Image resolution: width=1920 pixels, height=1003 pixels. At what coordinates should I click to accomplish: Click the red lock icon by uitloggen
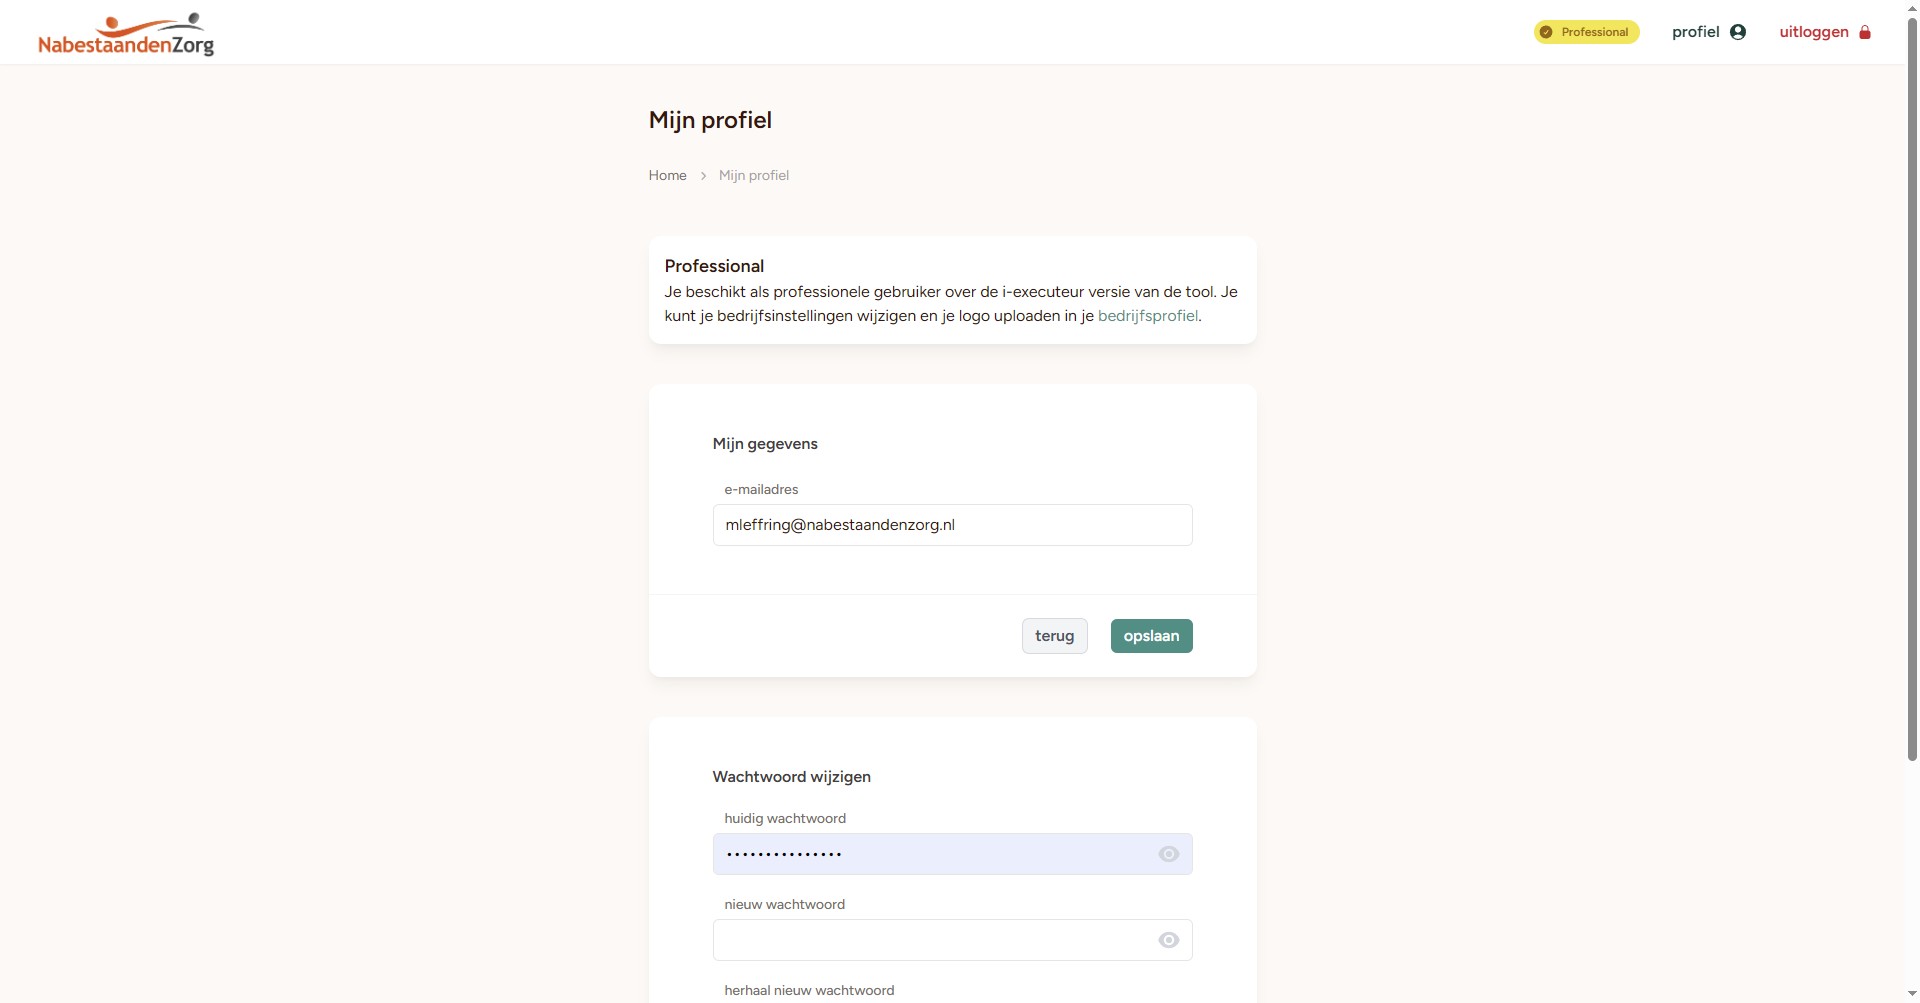point(1865,32)
